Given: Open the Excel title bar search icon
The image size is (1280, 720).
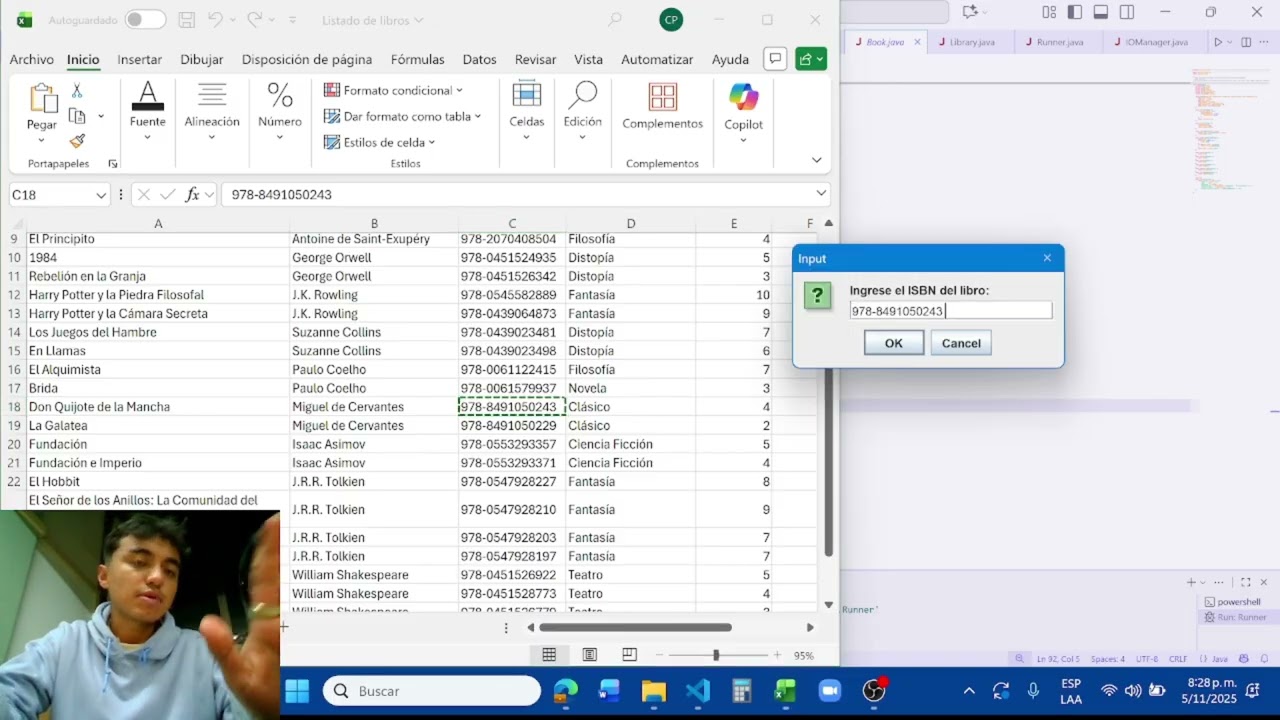Looking at the screenshot, I should 615,20.
